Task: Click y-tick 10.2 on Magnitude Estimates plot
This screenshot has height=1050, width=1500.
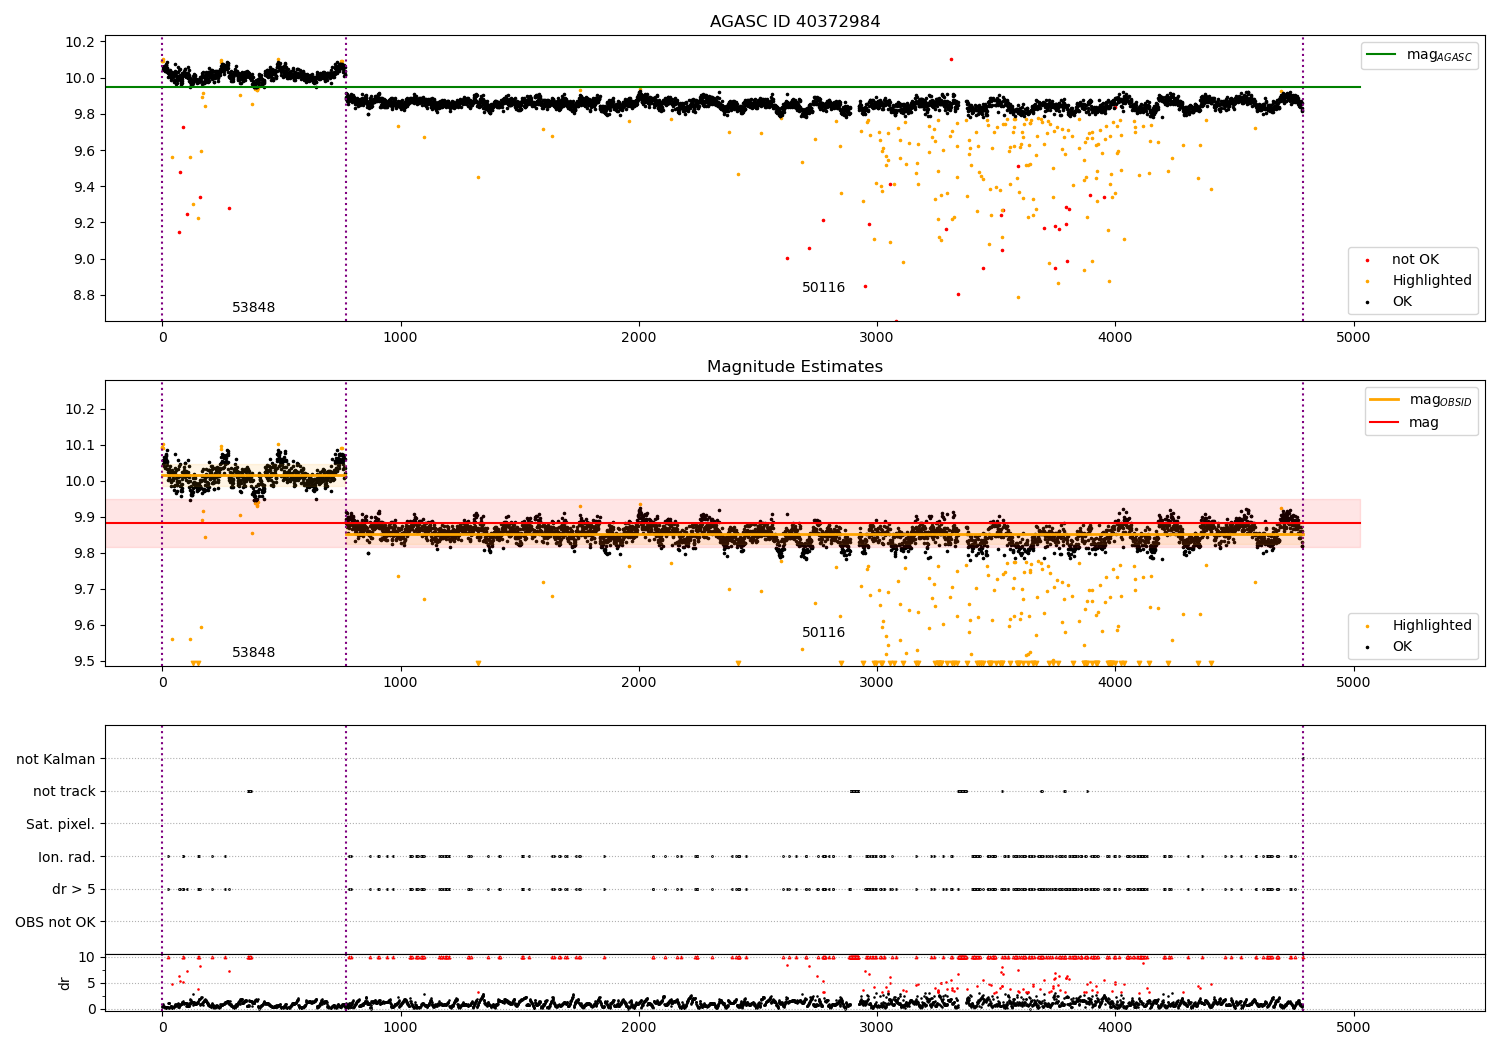Action: 81,409
